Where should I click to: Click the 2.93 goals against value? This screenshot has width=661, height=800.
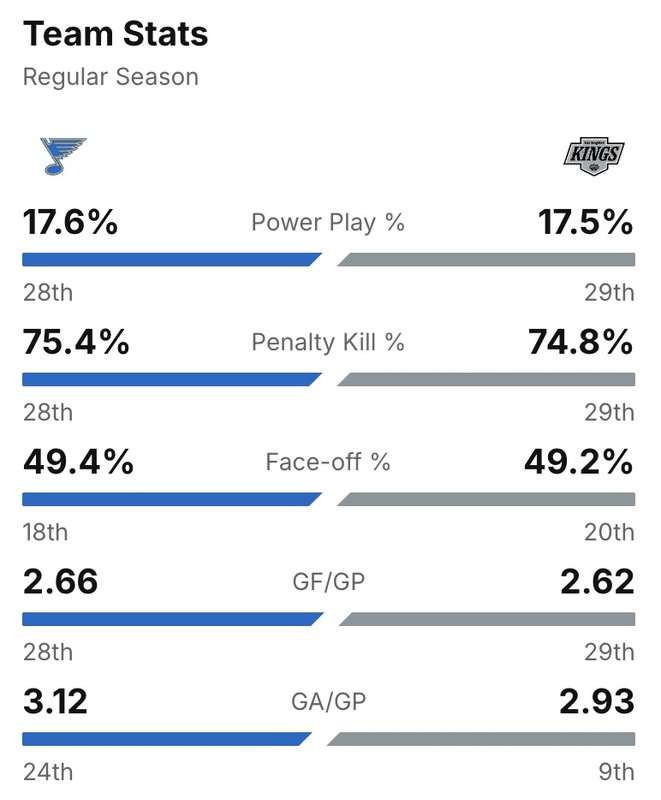(596, 701)
